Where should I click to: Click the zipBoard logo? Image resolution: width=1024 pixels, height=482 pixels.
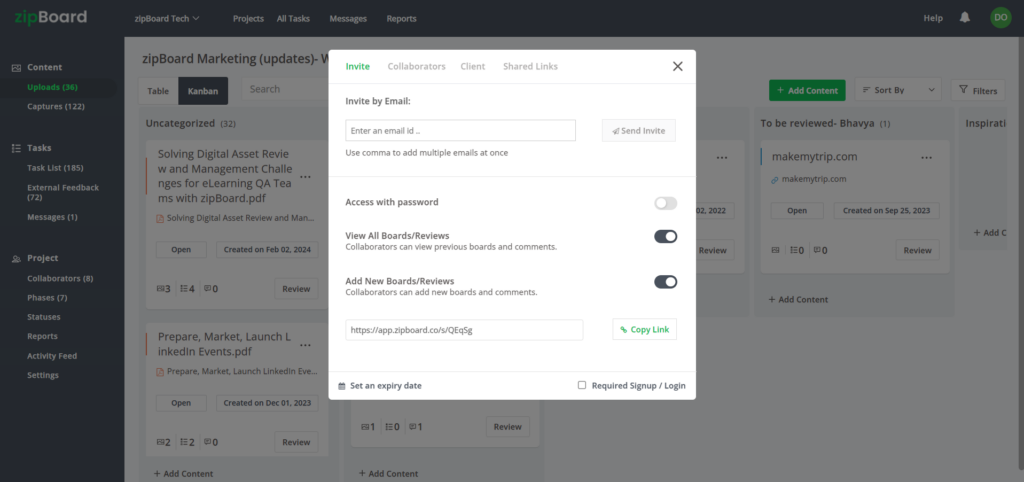tap(50, 18)
